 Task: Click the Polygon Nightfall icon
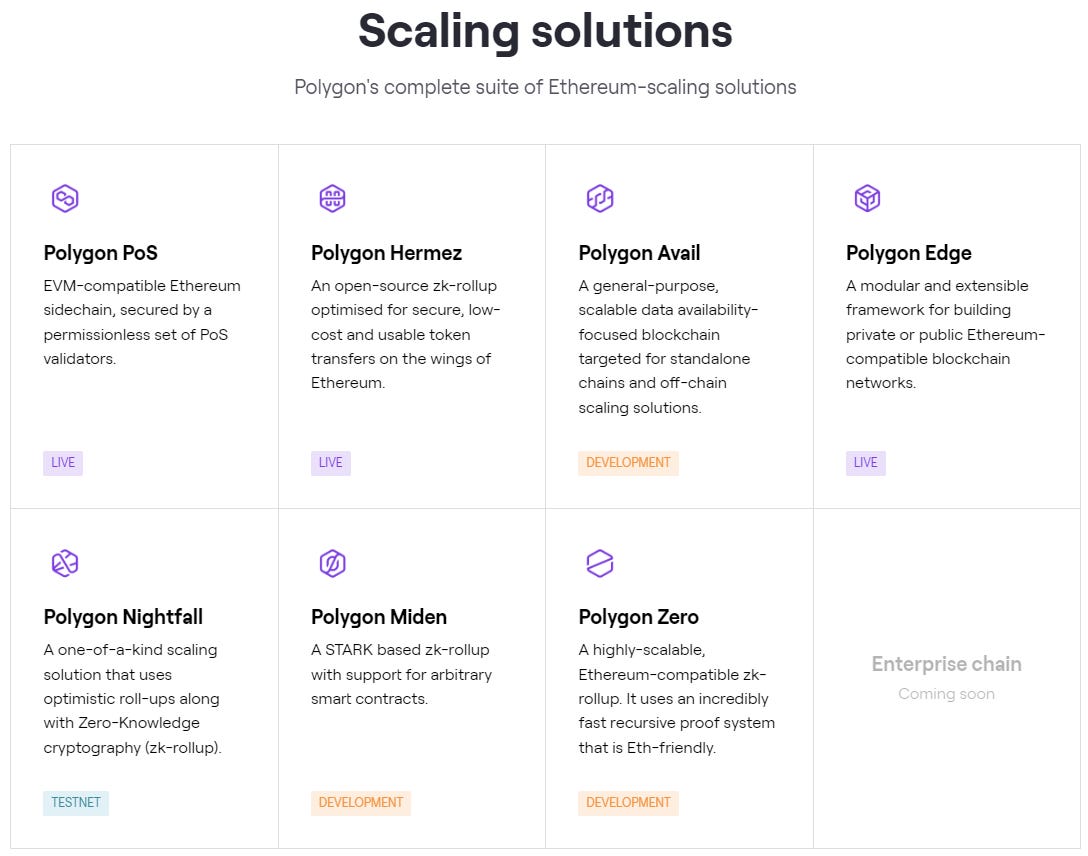tap(65, 563)
